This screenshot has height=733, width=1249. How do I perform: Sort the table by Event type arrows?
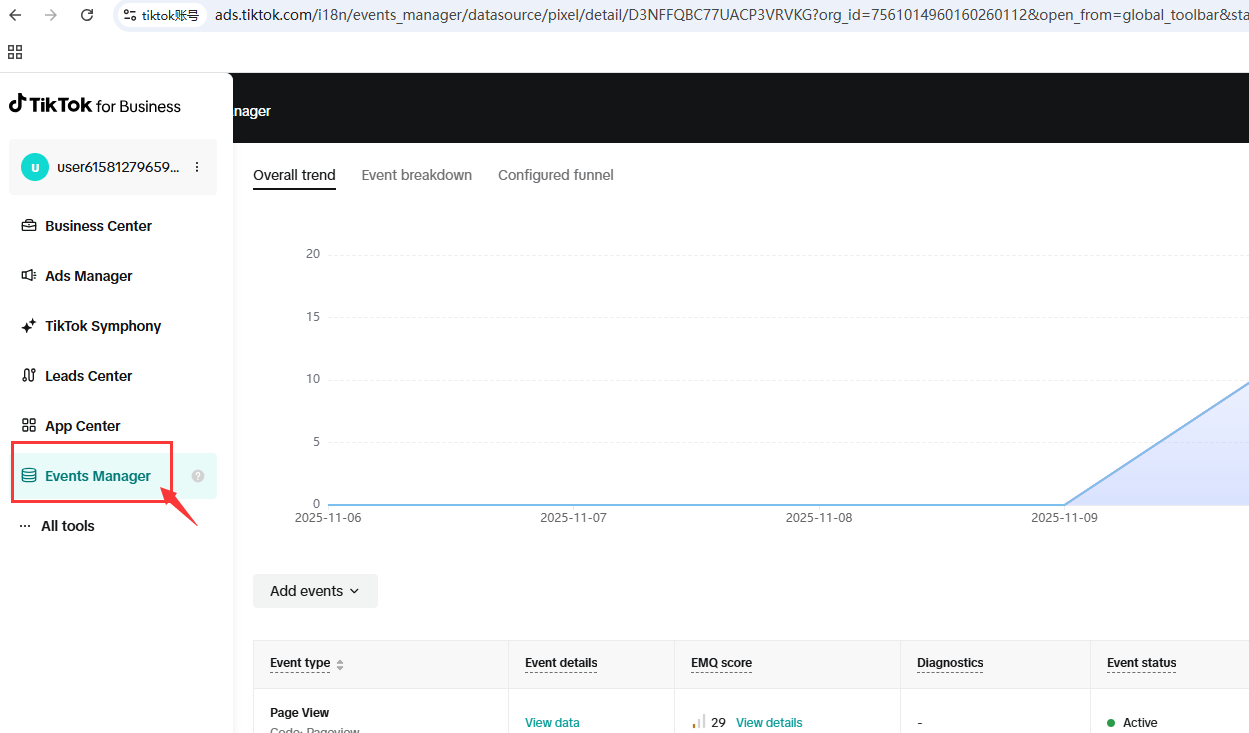pos(340,665)
